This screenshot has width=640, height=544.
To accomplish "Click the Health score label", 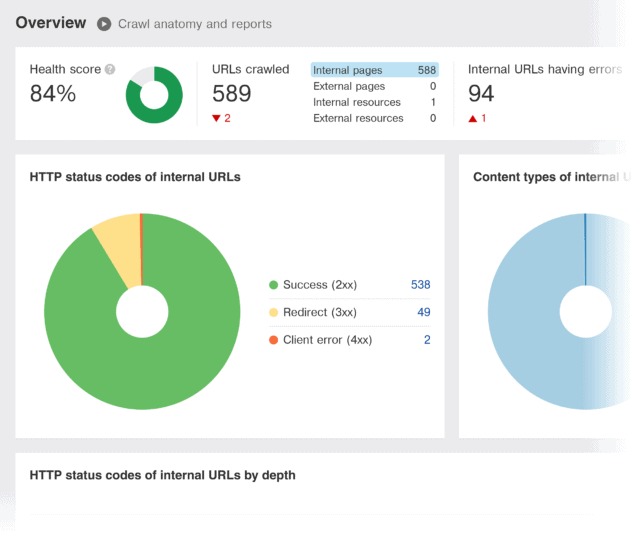I will tap(65, 69).
